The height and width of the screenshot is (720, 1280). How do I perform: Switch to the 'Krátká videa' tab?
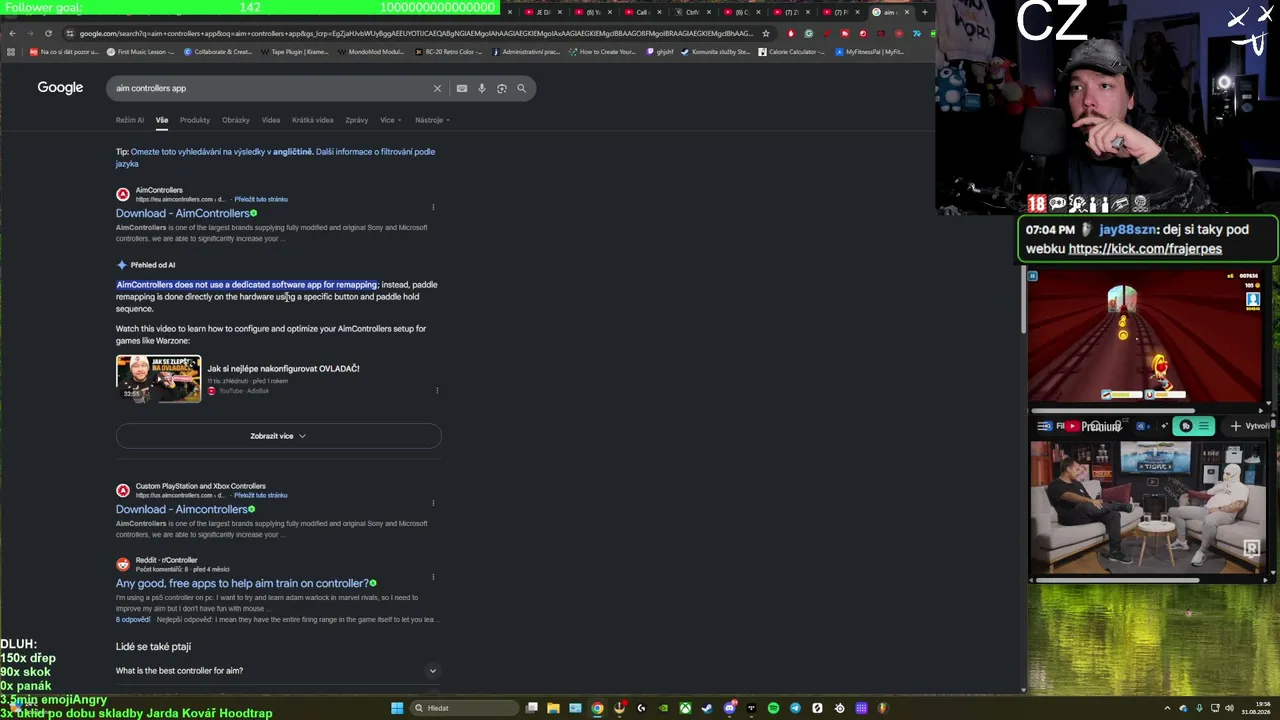pyautogui.click(x=313, y=120)
